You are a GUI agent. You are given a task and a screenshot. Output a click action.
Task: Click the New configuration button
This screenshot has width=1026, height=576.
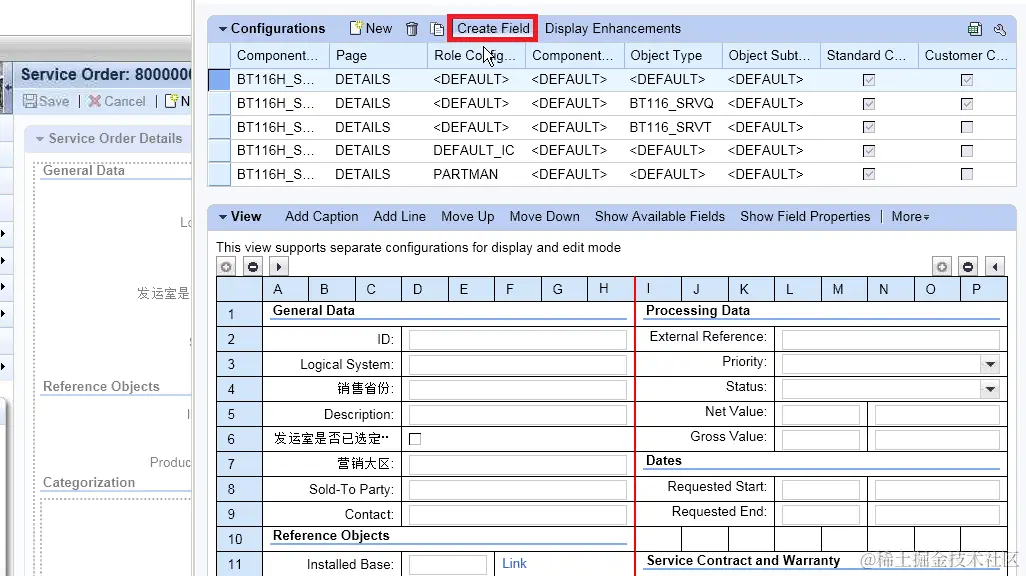(371, 28)
